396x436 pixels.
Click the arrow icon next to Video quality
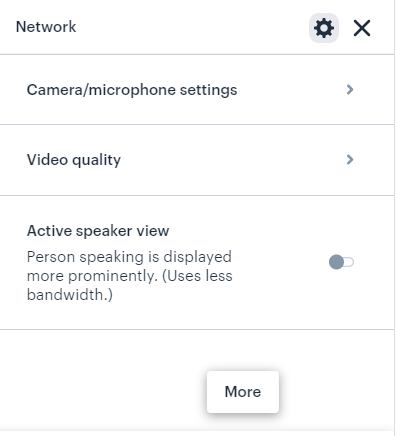[x=350, y=160]
